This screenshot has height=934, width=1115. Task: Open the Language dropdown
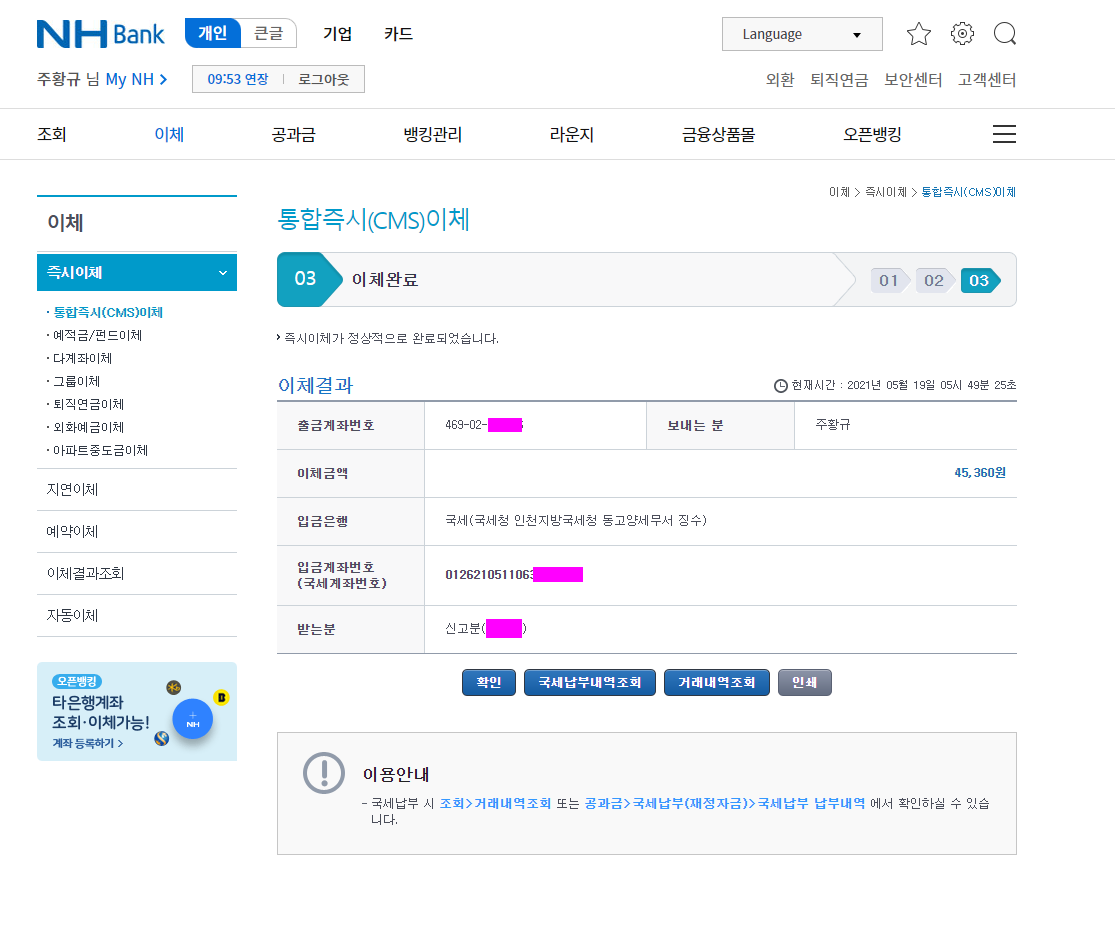click(x=801, y=34)
